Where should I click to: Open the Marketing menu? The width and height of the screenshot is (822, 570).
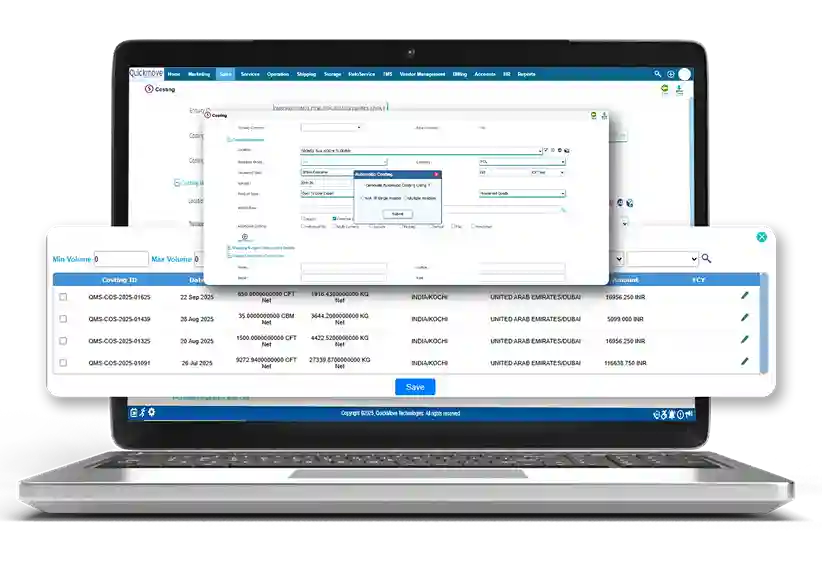(199, 74)
